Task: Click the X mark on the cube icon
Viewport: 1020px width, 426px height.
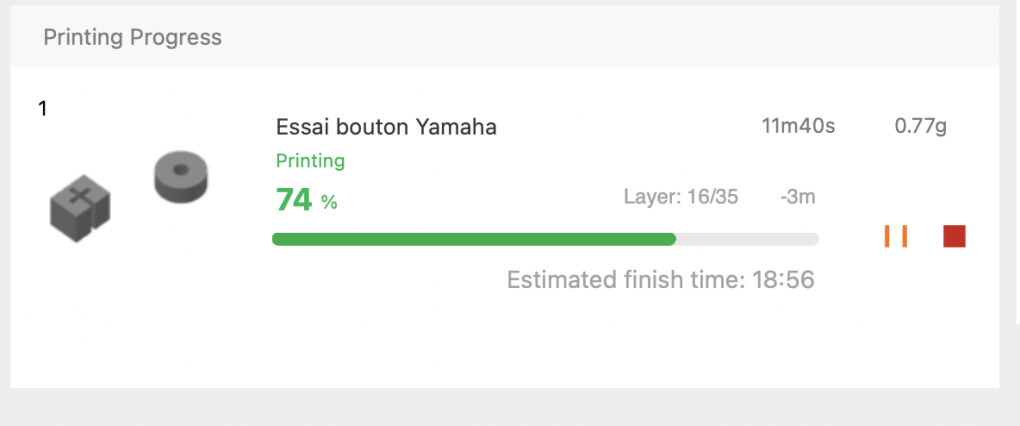Action: tap(81, 196)
